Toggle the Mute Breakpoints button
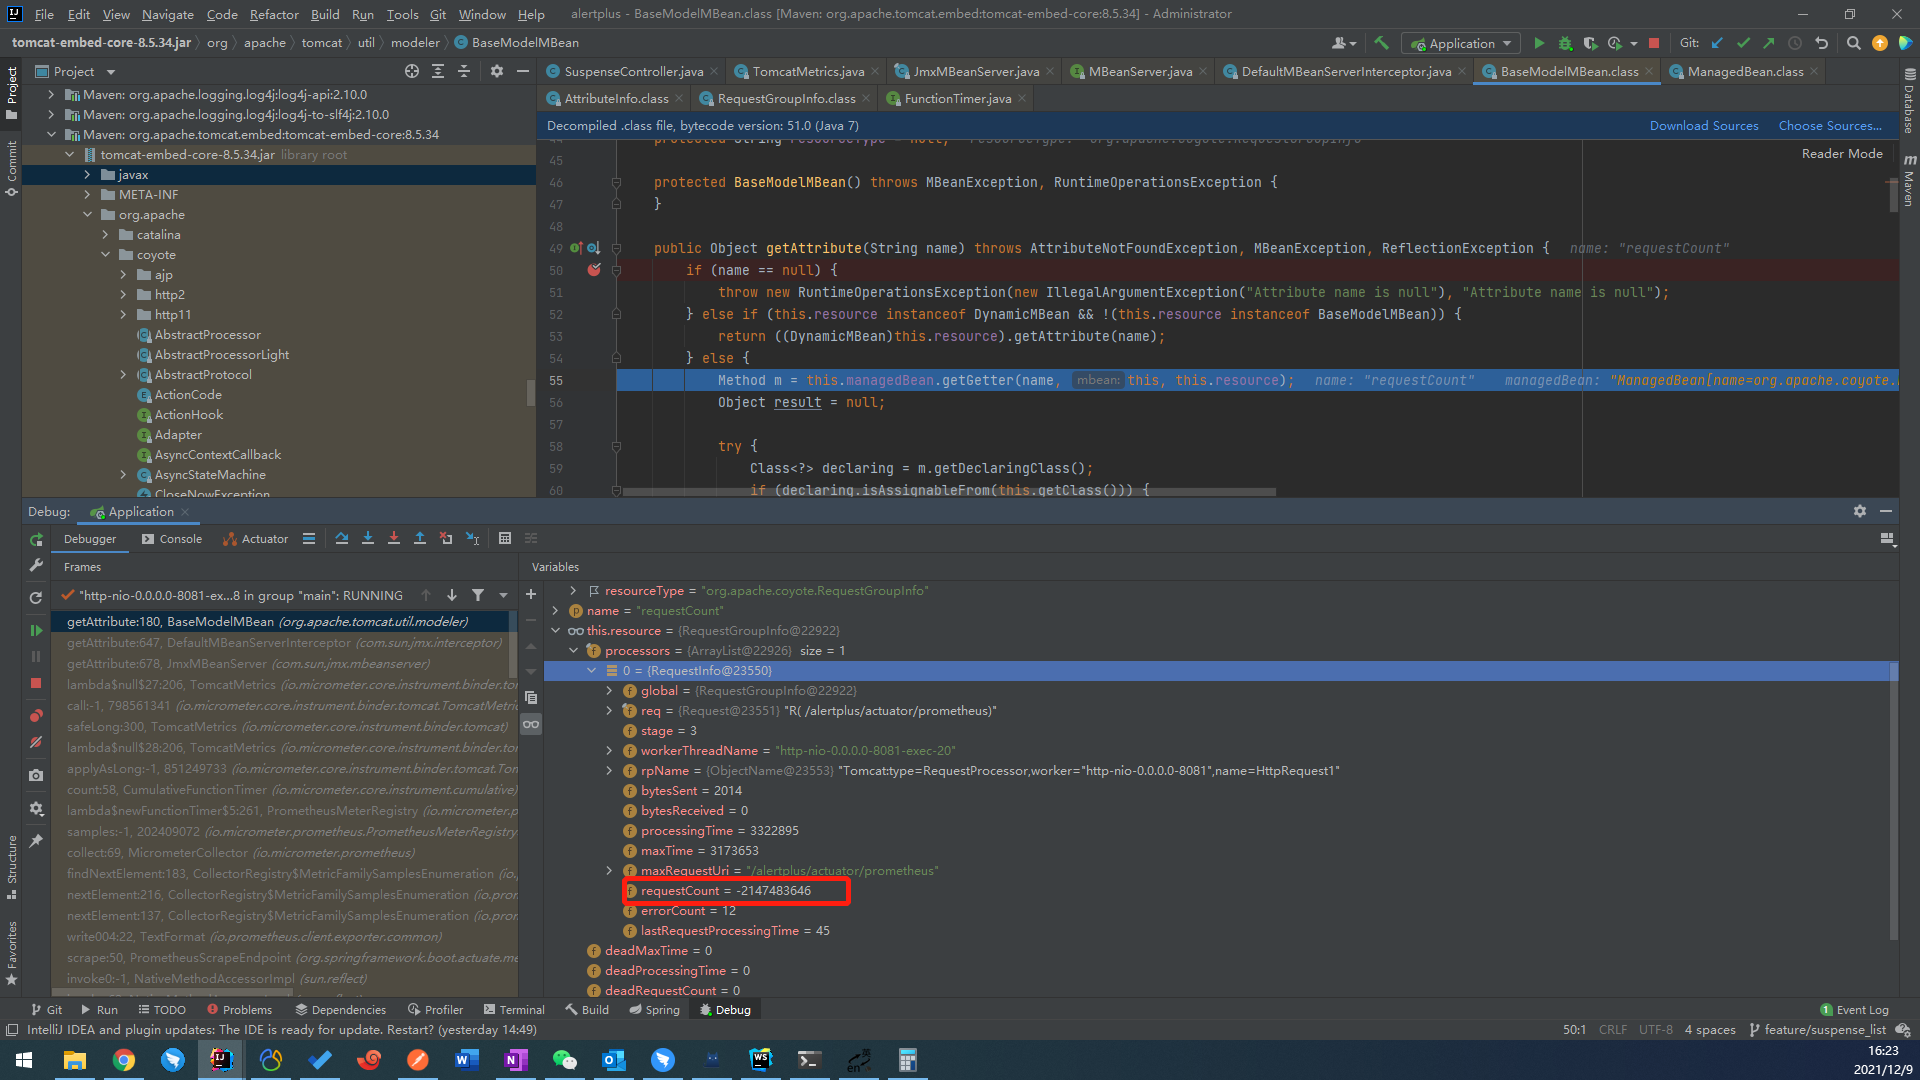This screenshot has height=1080, width=1920. point(36,742)
